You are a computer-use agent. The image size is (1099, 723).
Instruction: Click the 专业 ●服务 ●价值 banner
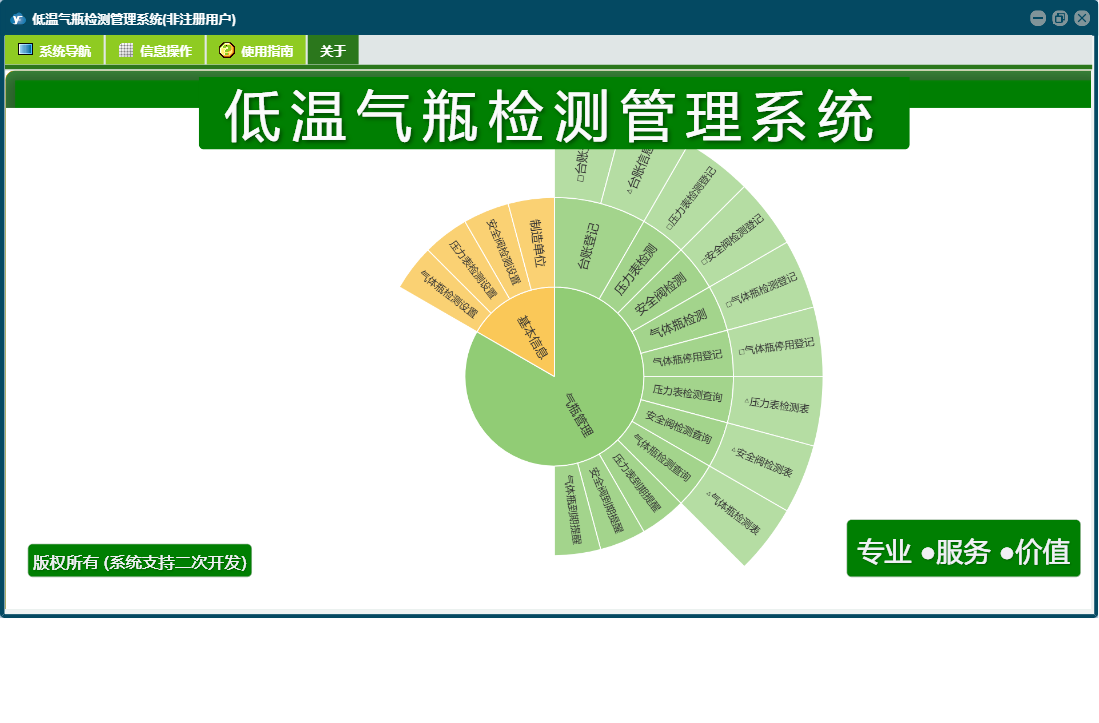click(963, 549)
